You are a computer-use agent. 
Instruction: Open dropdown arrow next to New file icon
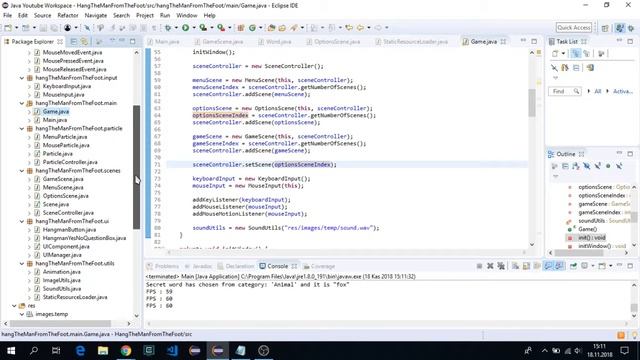pyautogui.click(x=16, y=28)
